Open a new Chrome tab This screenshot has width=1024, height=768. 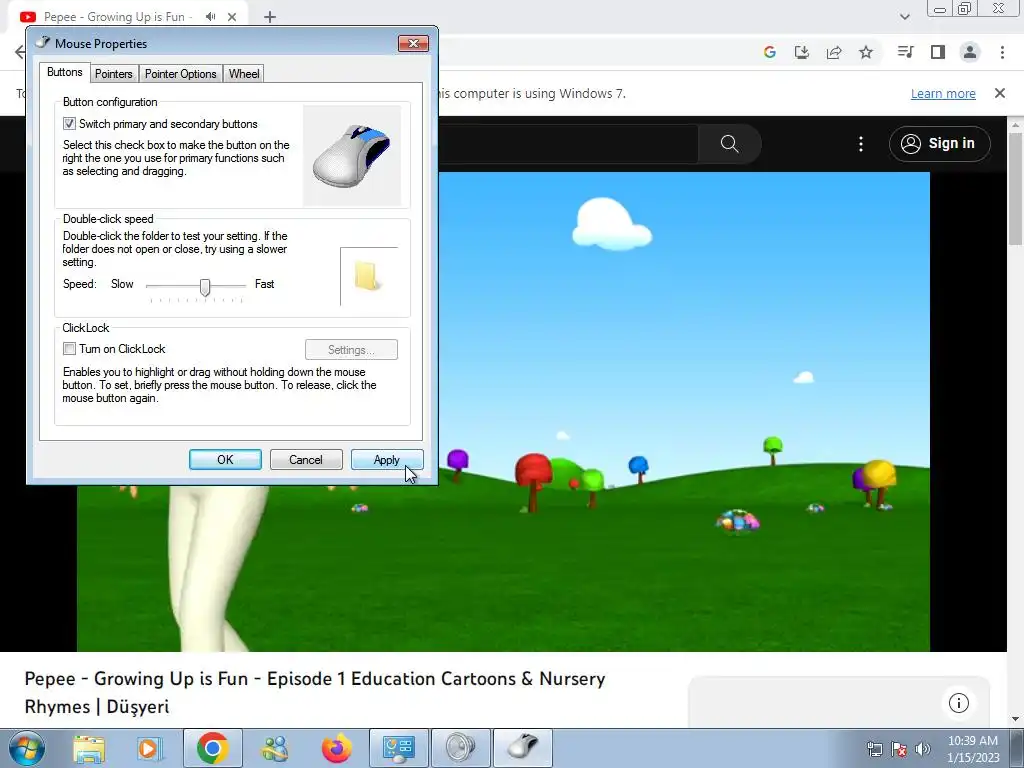point(270,17)
